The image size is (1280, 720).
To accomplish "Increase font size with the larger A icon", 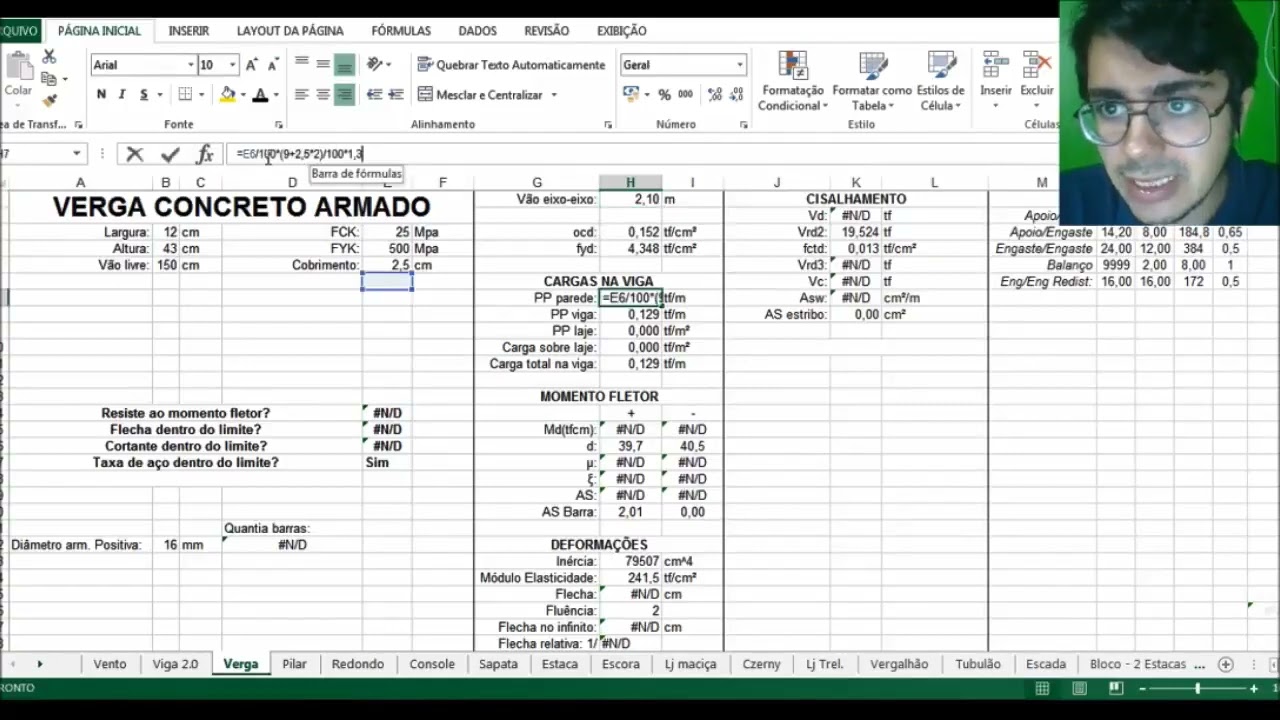I will click(x=252, y=65).
